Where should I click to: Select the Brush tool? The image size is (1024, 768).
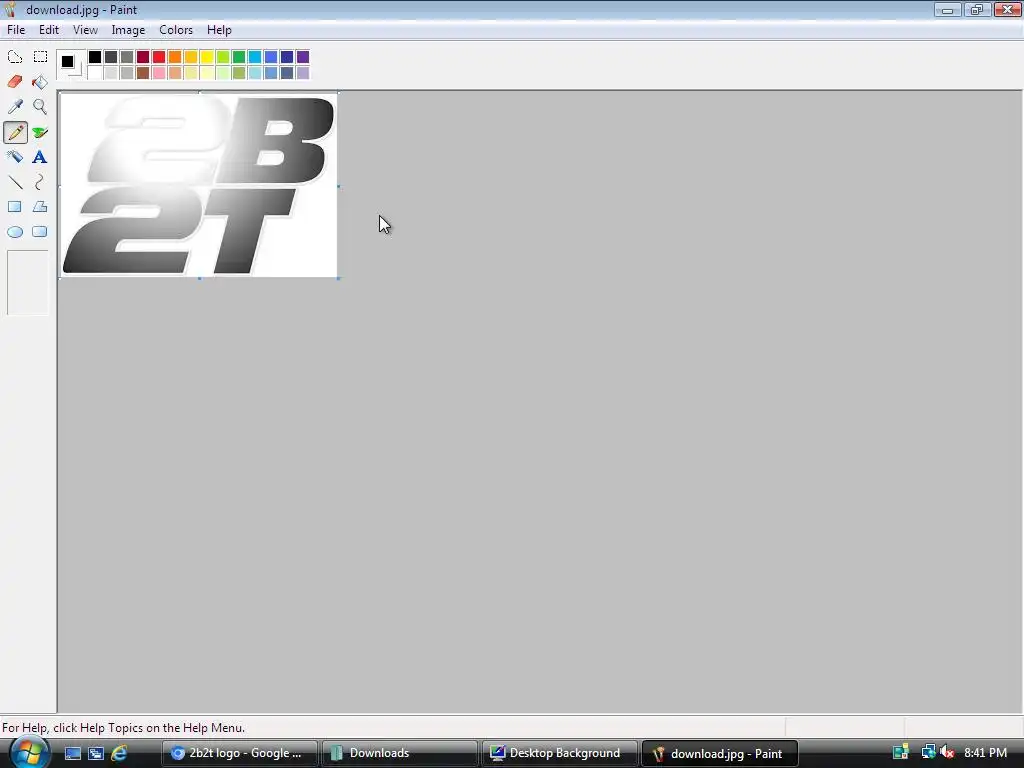click(x=40, y=132)
